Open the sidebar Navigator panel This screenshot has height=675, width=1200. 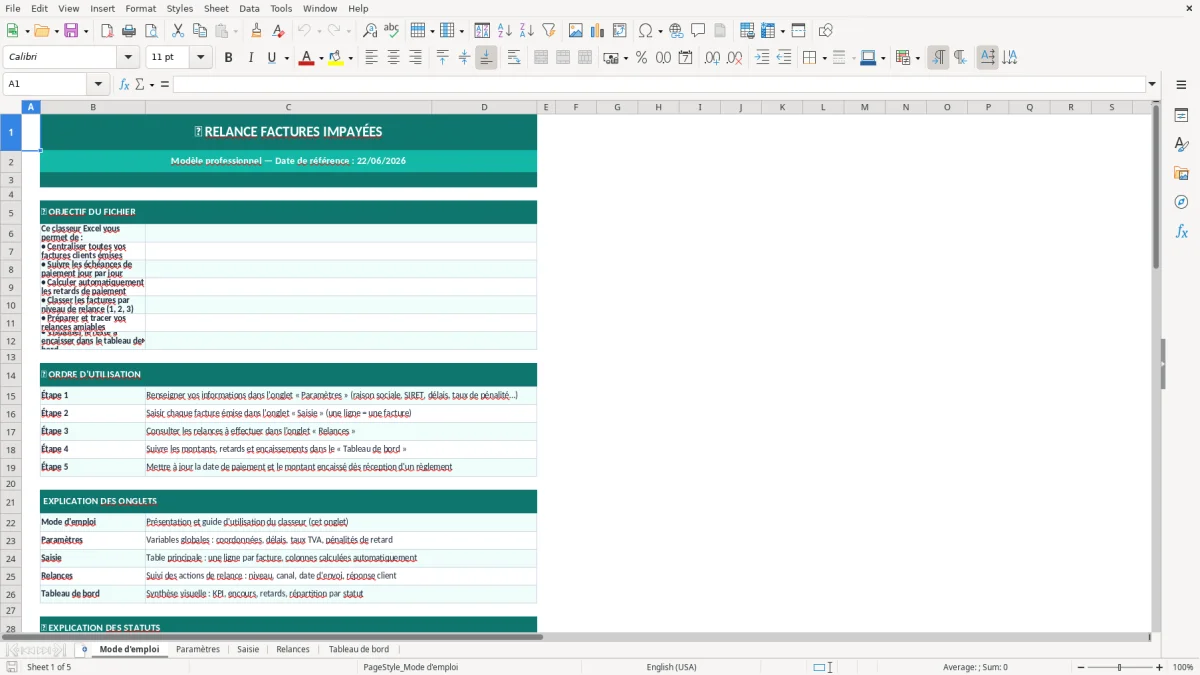pos(1181,203)
